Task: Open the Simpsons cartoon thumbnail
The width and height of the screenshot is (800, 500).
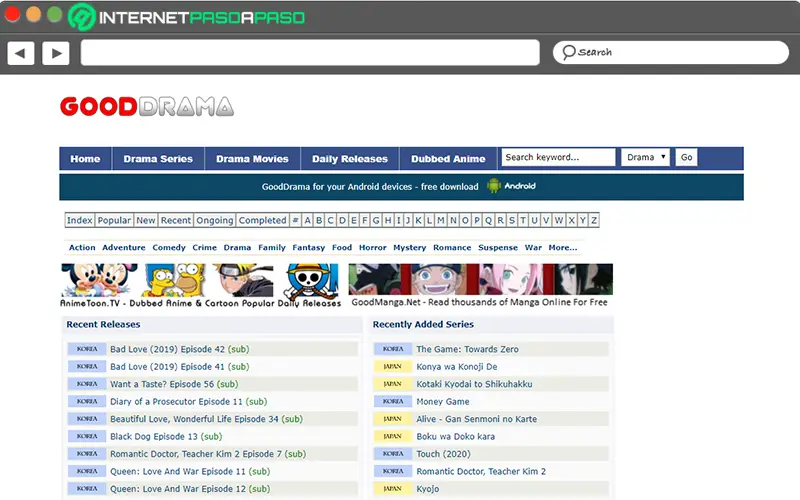Action: tap(174, 280)
